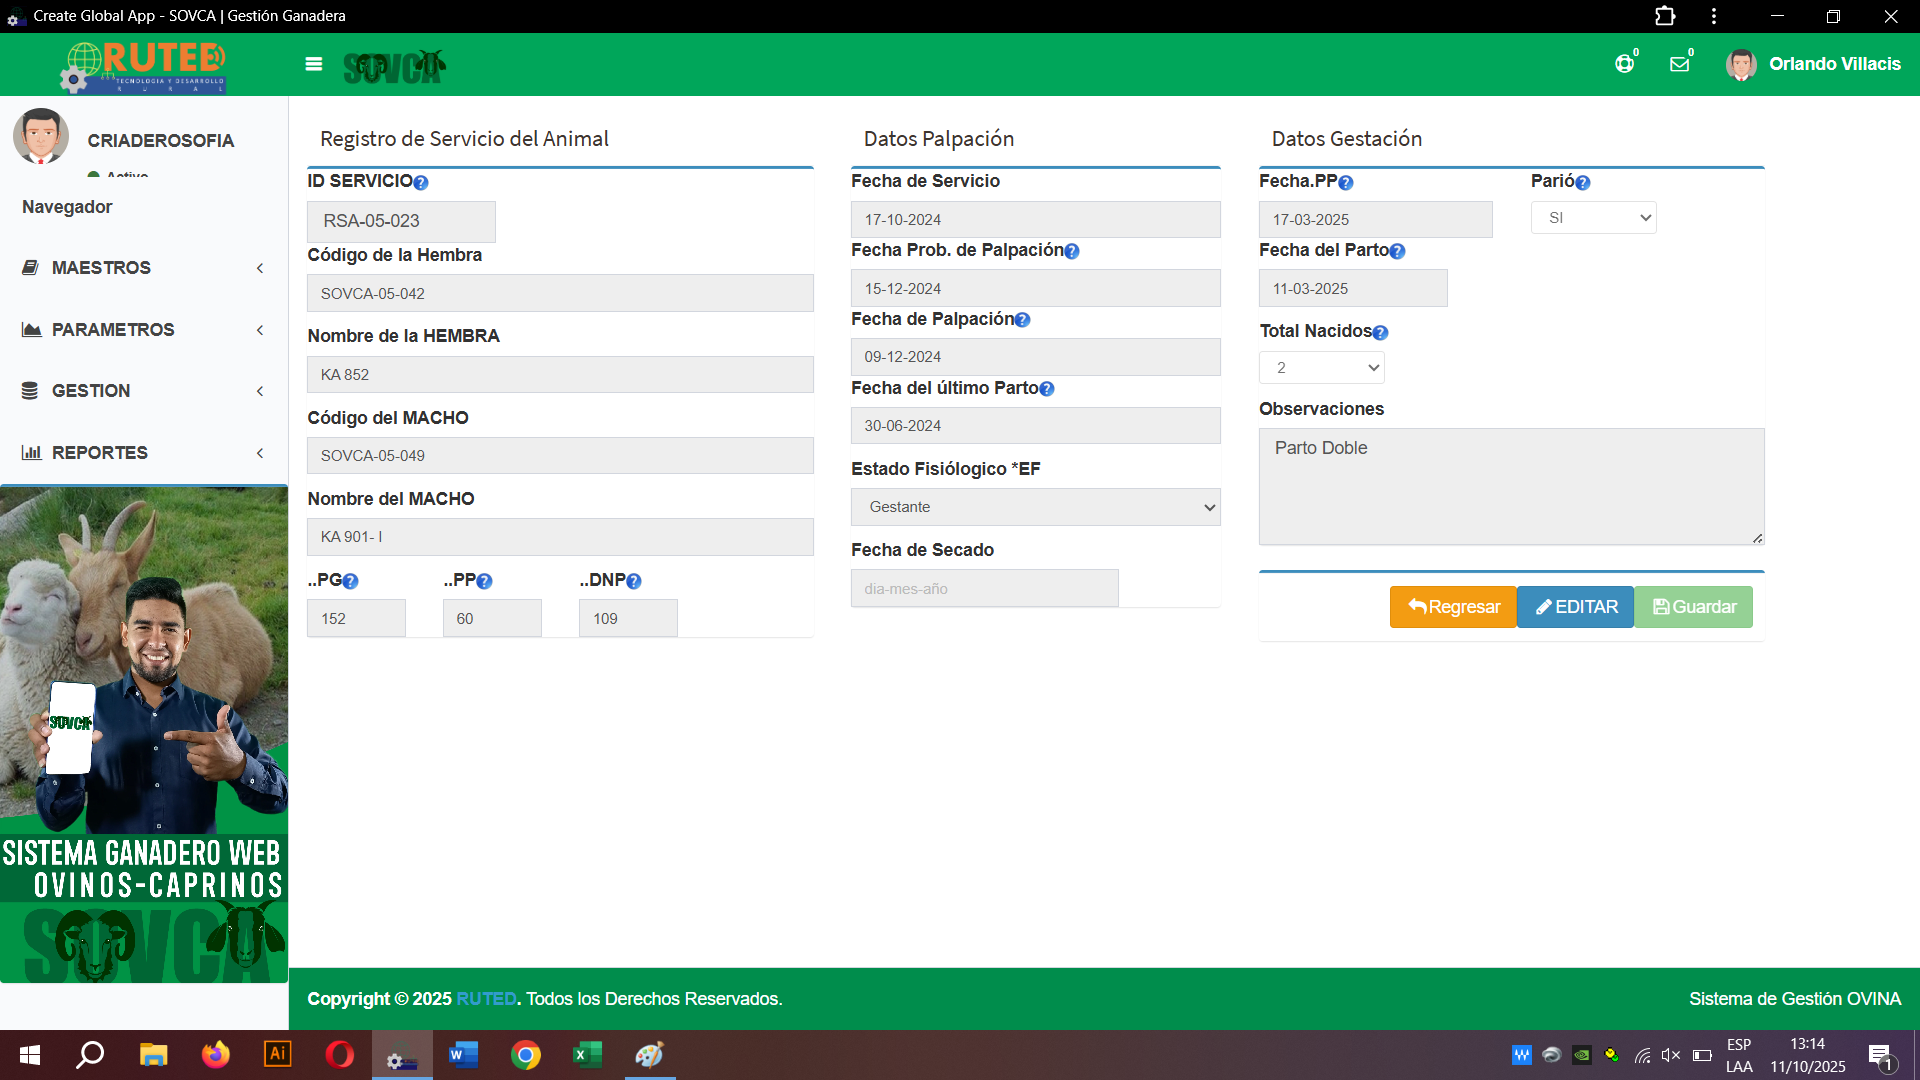Open the Parió dropdown showing SI
The image size is (1920, 1080).
coord(1593,218)
